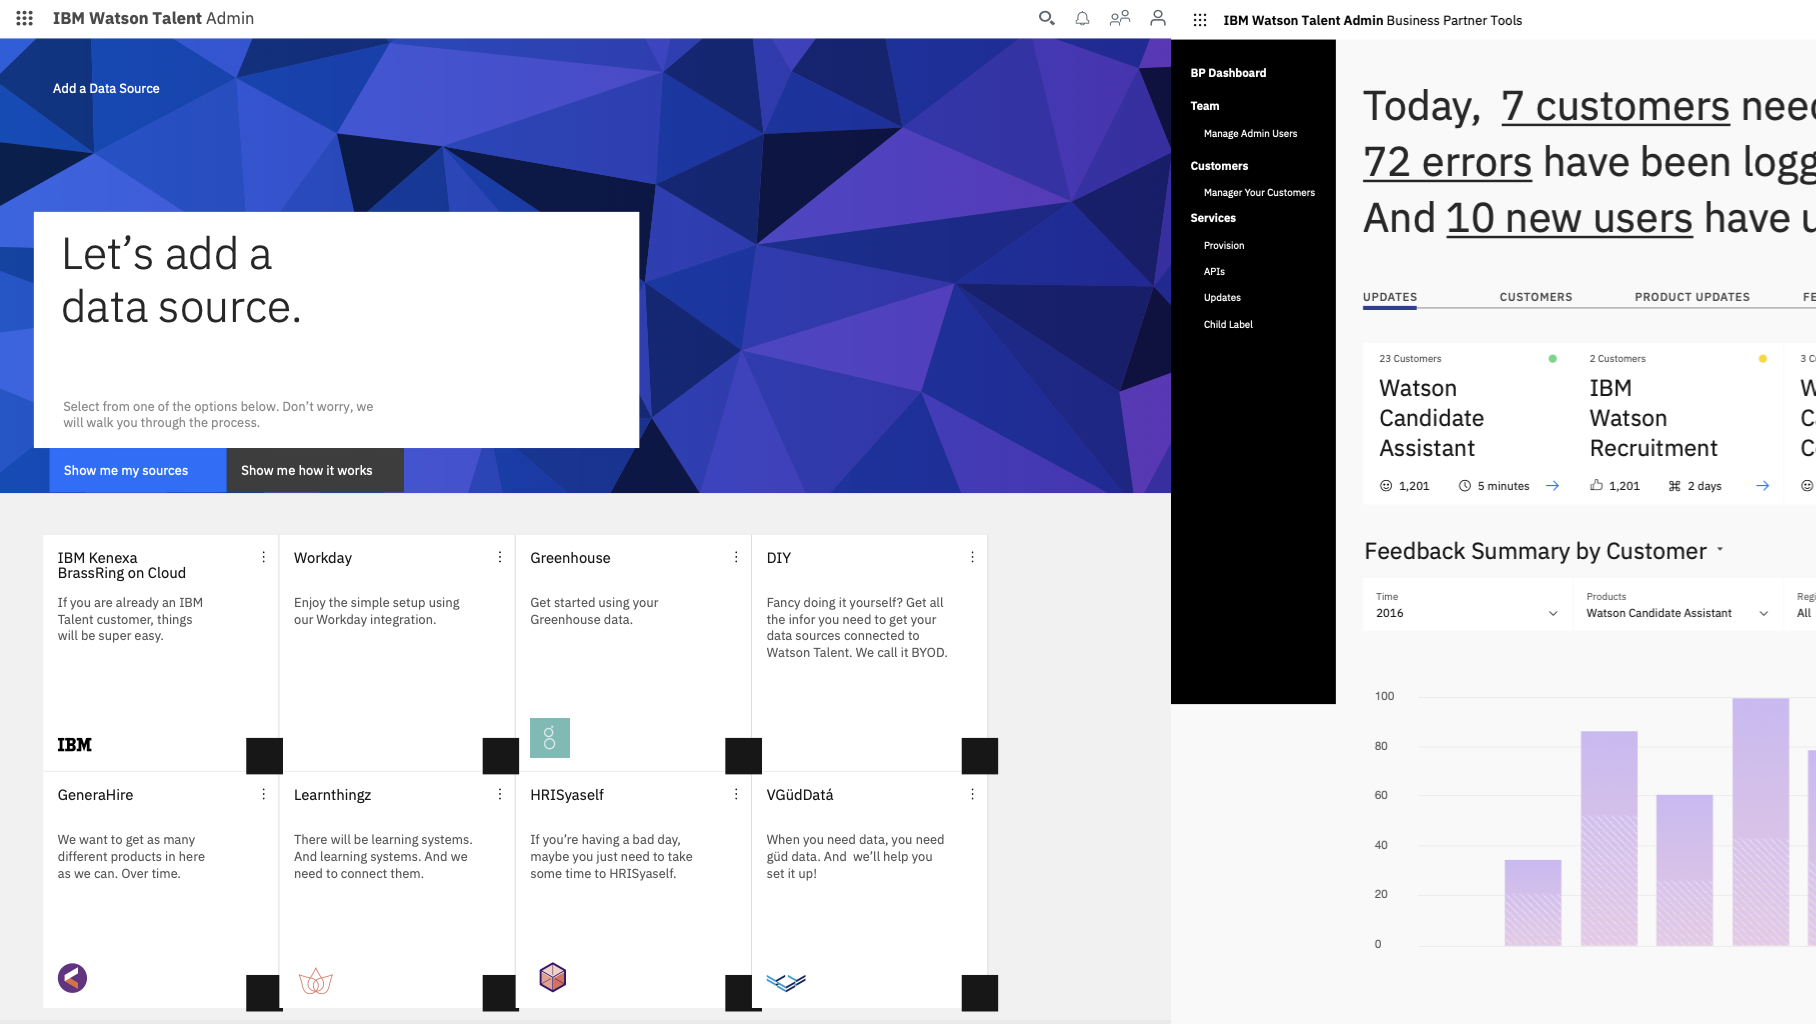
Task: Click the Learnthingz lotus logo
Action: coord(316,981)
